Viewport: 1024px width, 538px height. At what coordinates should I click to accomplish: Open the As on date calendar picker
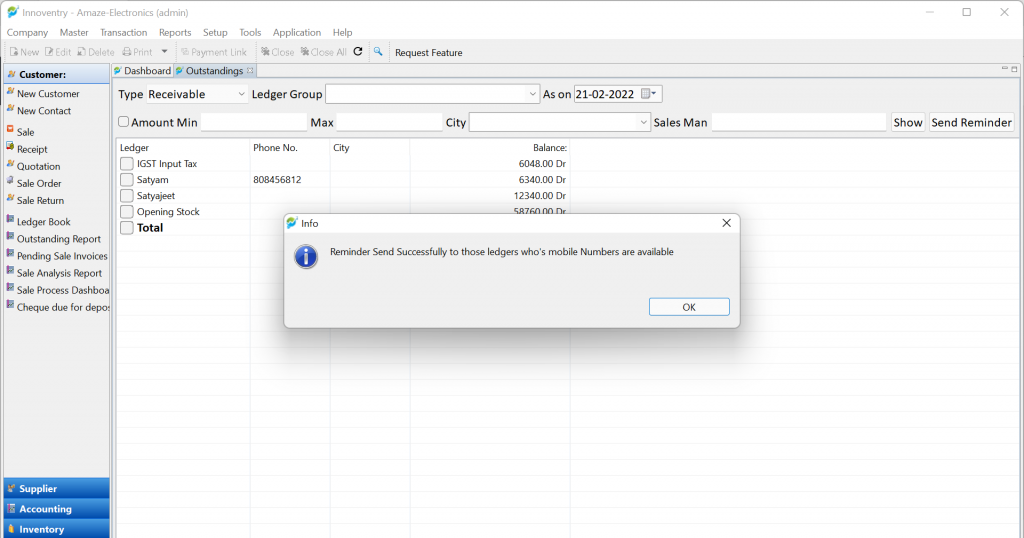648,94
